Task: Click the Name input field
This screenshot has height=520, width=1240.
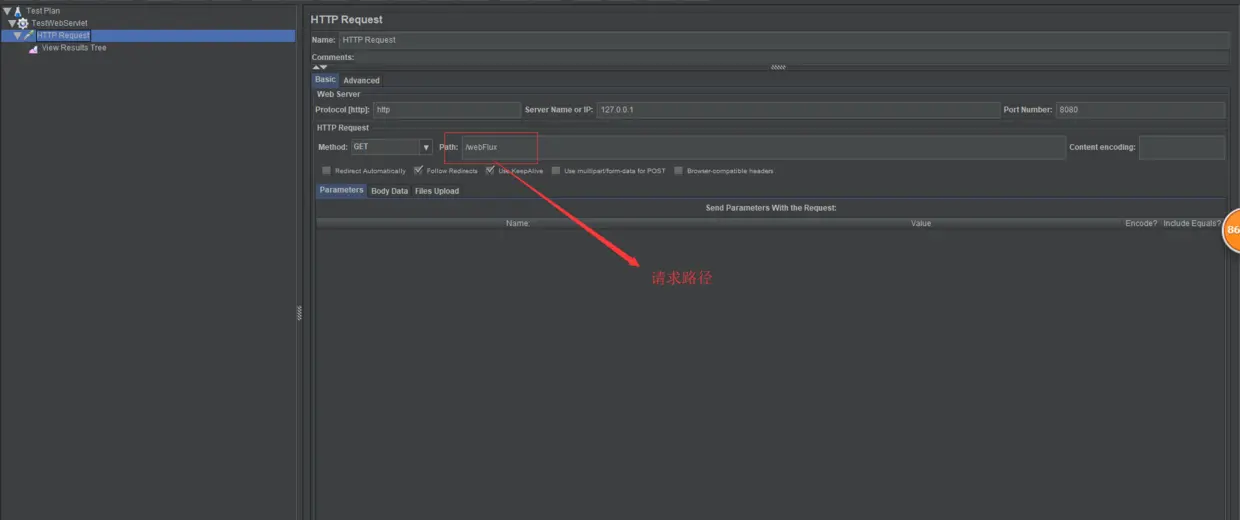Action: (x=784, y=40)
